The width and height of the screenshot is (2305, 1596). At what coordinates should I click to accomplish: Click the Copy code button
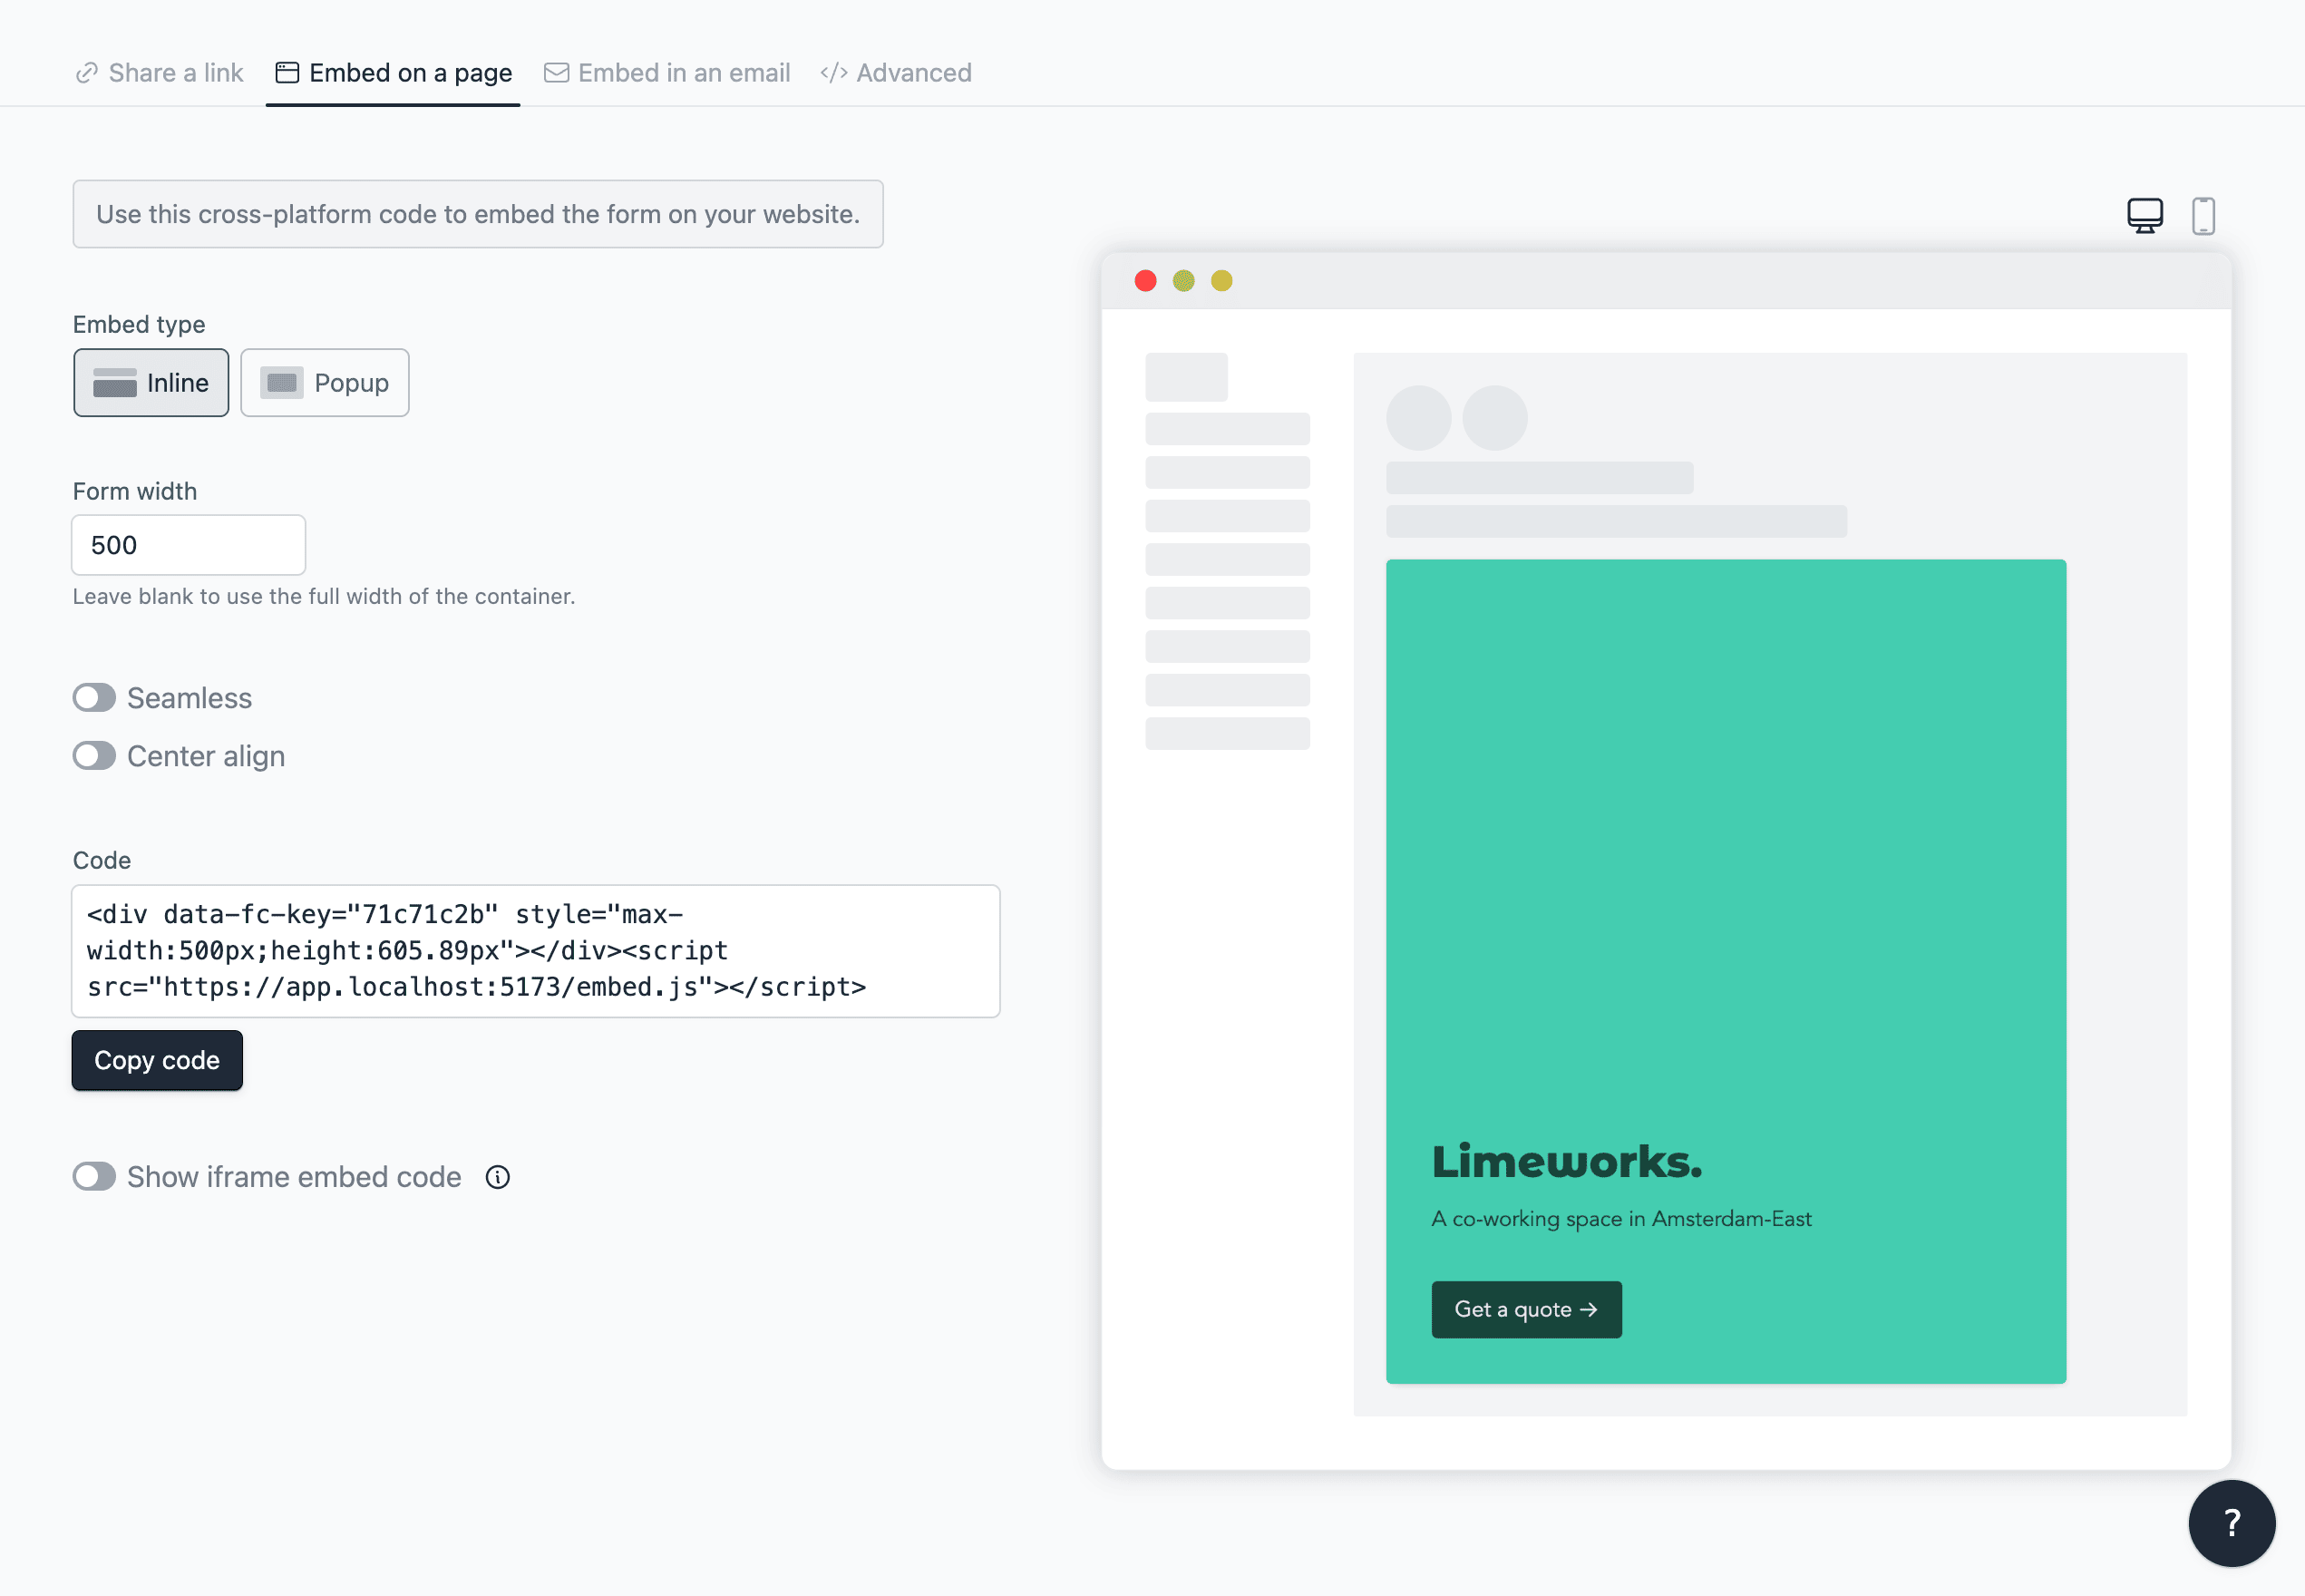pyautogui.click(x=158, y=1058)
